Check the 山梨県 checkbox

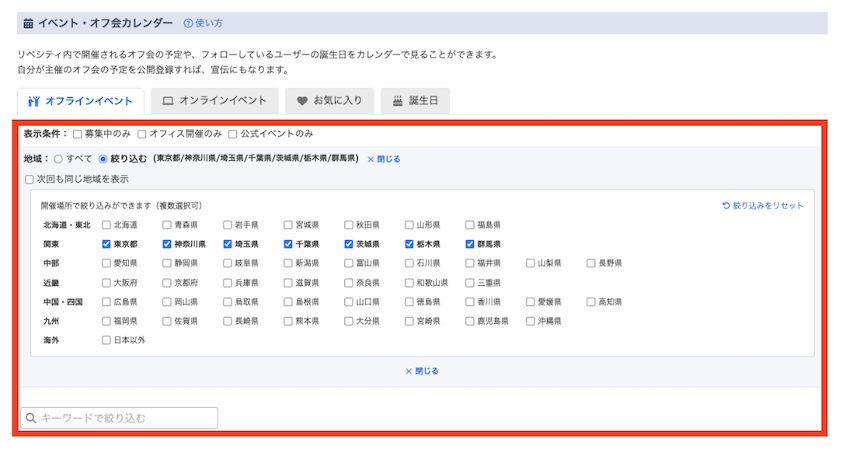(530, 263)
